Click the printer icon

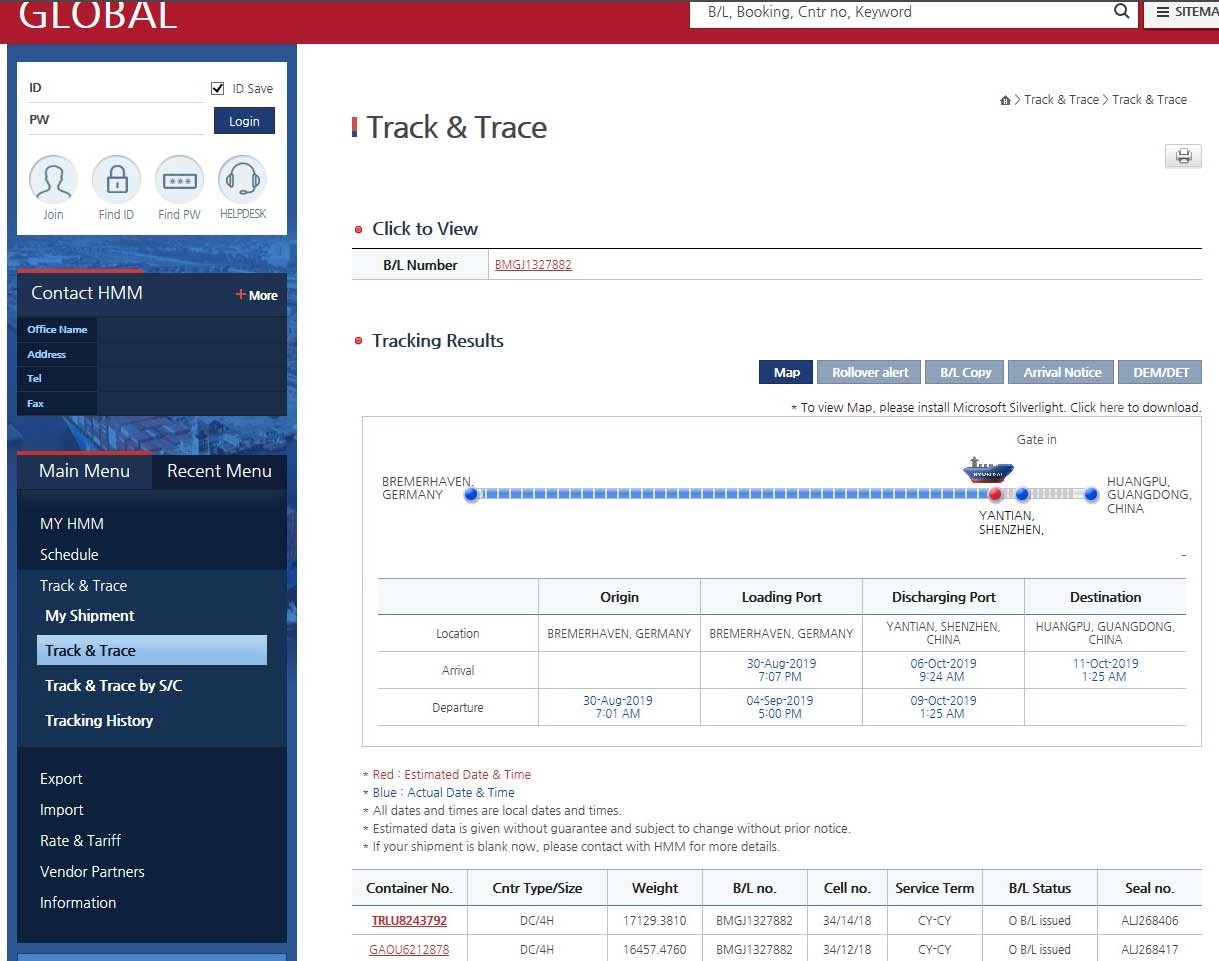[x=1183, y=156]
